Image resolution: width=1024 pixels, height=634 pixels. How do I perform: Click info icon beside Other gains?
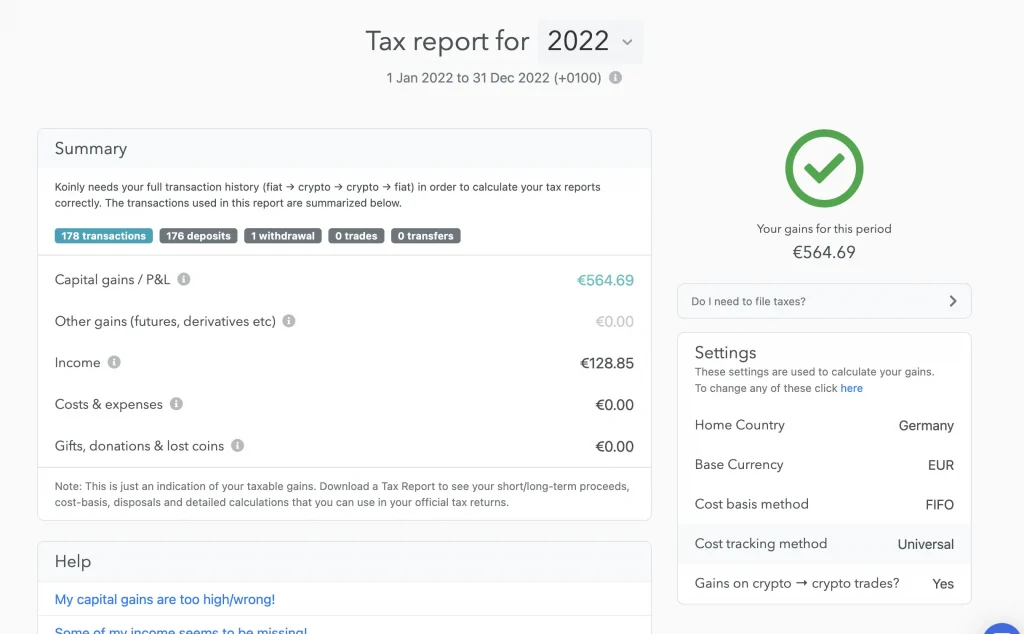click(x=289, y=321)
